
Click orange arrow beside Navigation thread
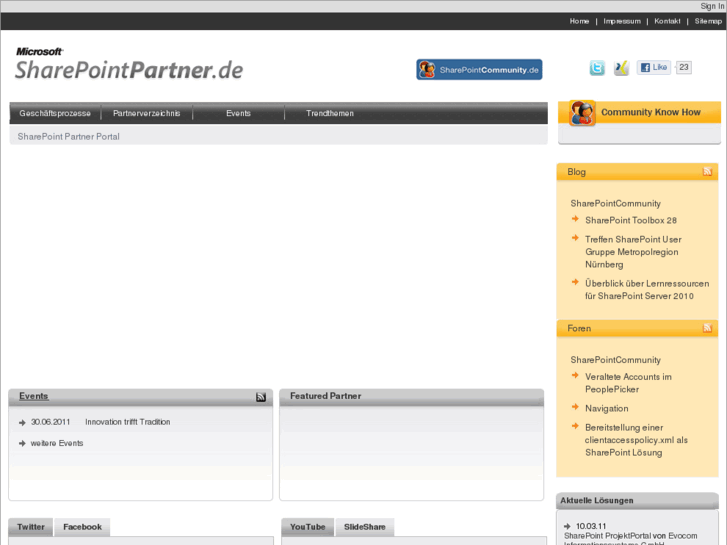575,407
